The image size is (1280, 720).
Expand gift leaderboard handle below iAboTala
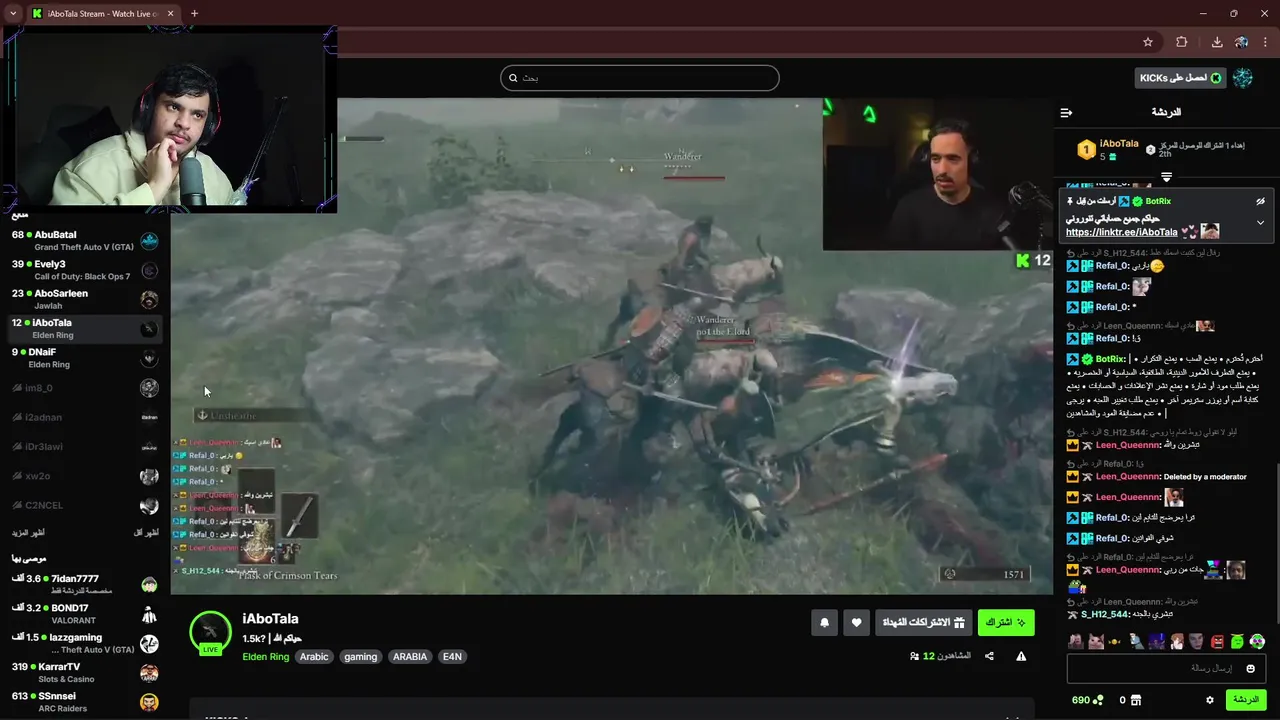1166,177
